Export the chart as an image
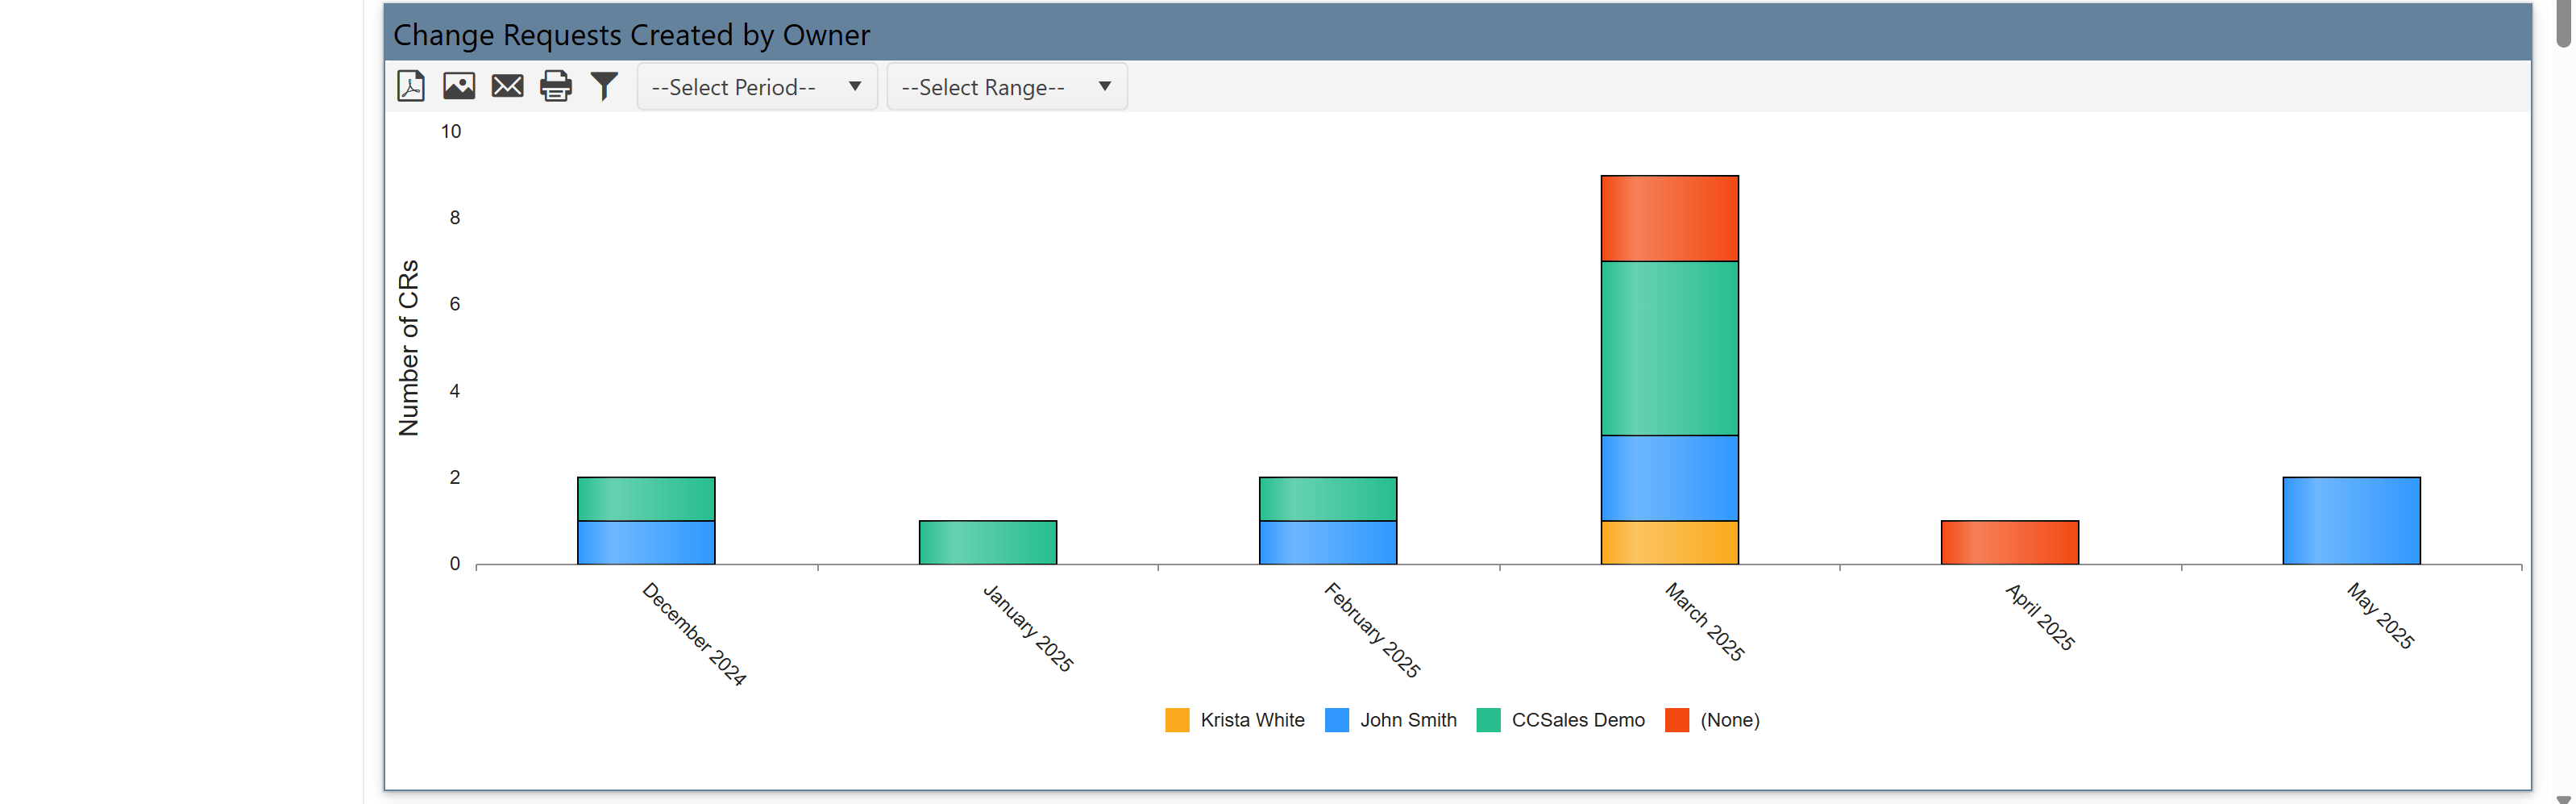This screenshot has width=2576, height=804. [459, 87]
